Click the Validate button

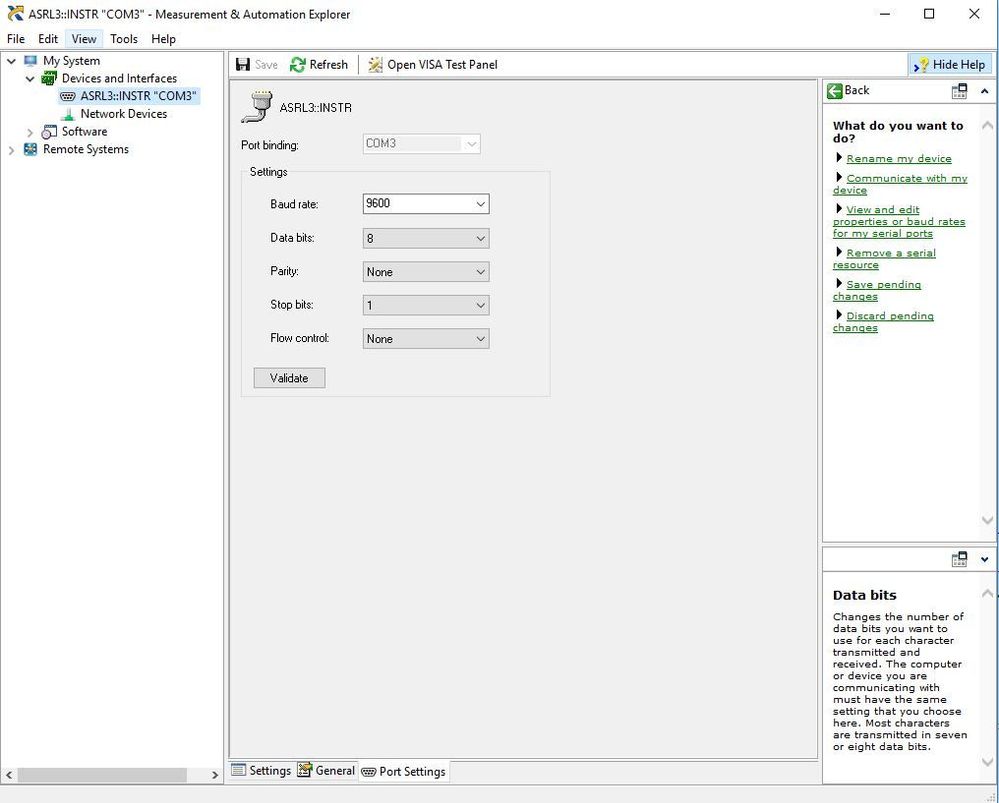coord(289,378)
